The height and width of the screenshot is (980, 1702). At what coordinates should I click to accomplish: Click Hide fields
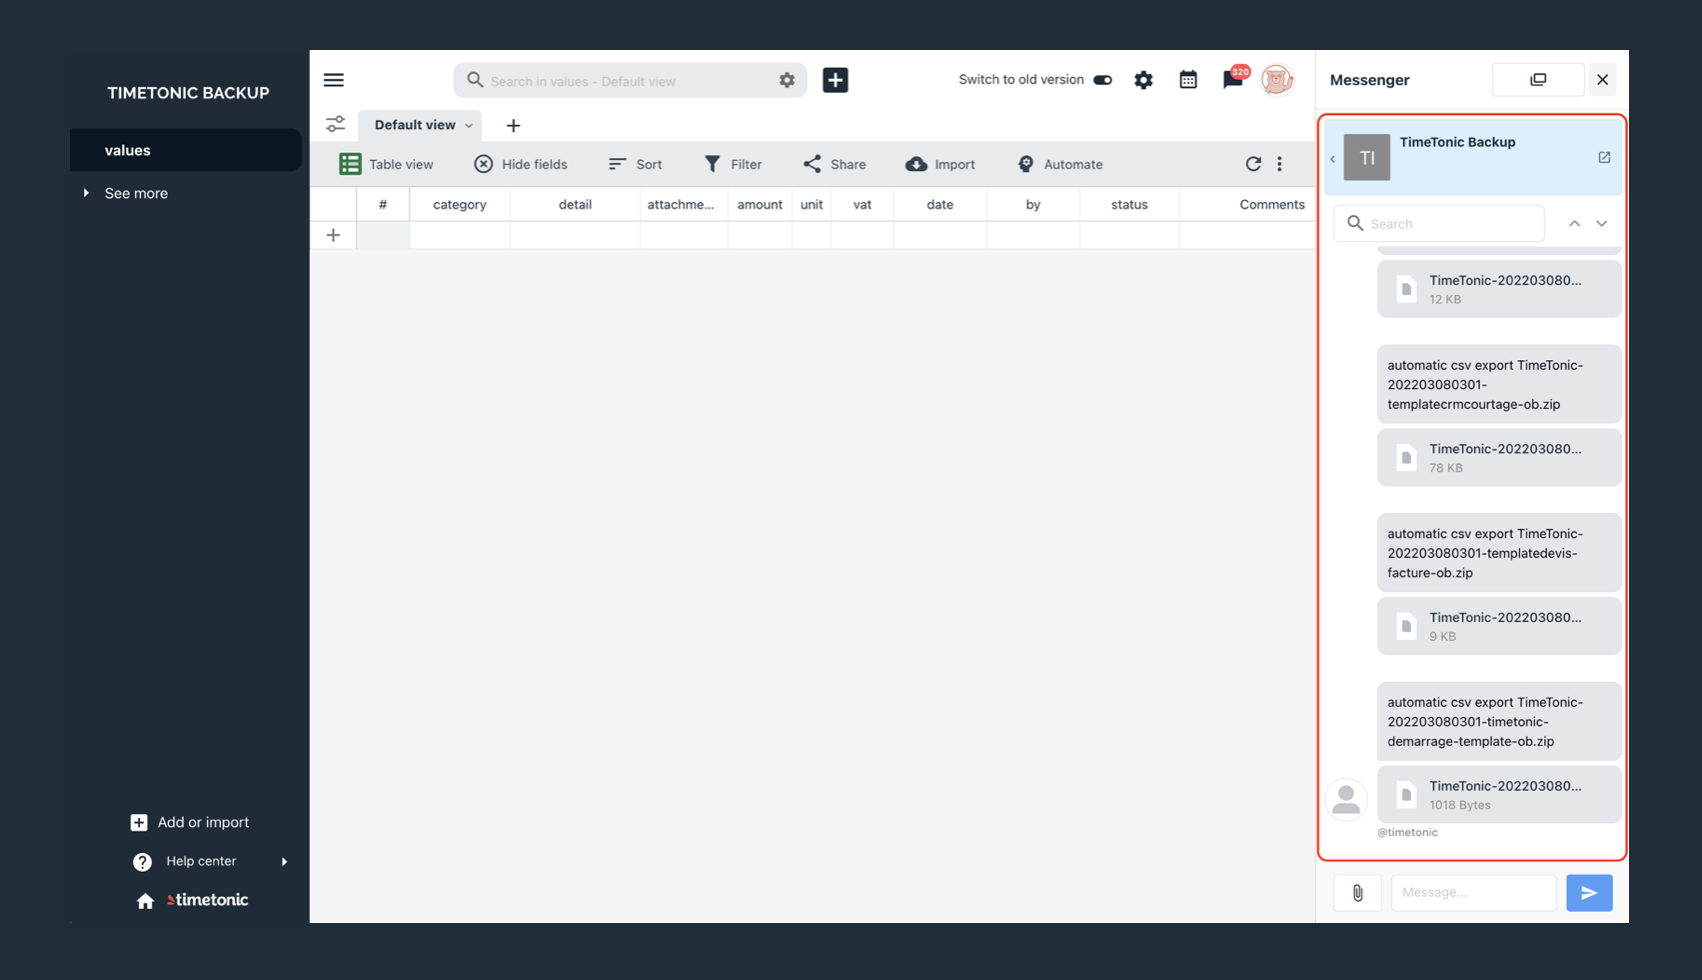520,164
